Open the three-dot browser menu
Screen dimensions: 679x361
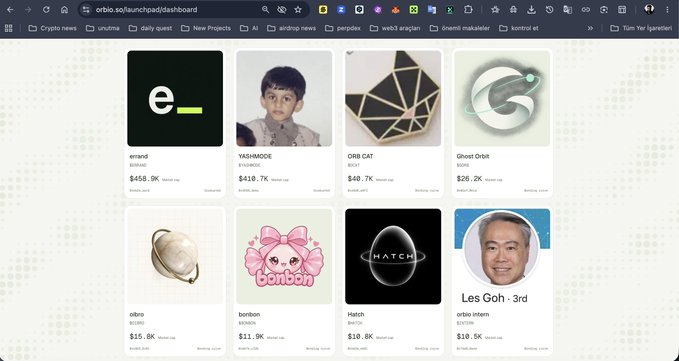pyautogui.click(x=667, y=10)
